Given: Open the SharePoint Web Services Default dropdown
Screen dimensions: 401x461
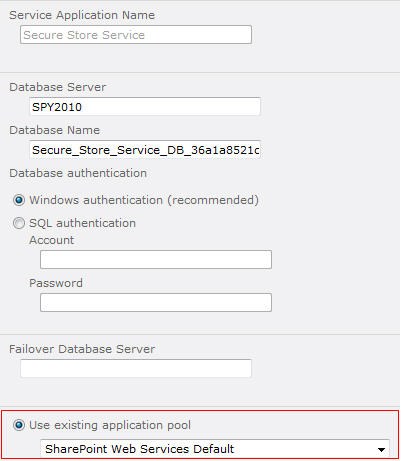Looking at the screenshot, I should click(215, 449).
